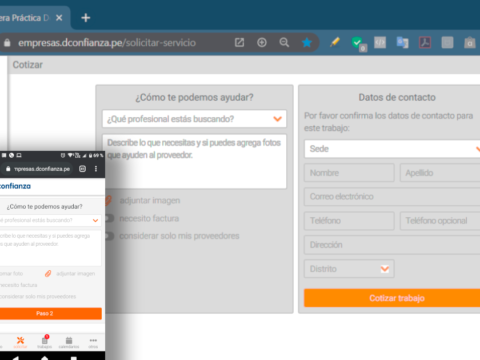Click the mobile description text area
The width and height of the screenshot is (480, 360).
click(51, 248)
